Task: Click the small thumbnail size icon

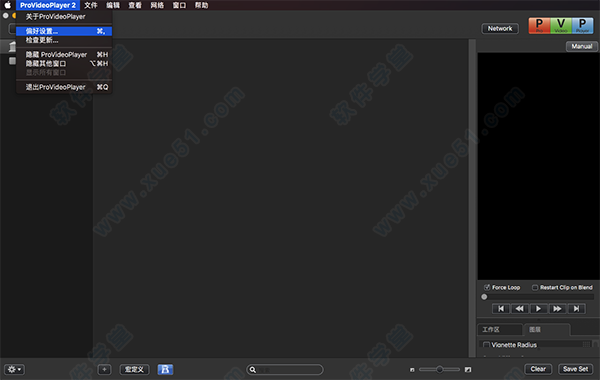Action: point(412,370)
